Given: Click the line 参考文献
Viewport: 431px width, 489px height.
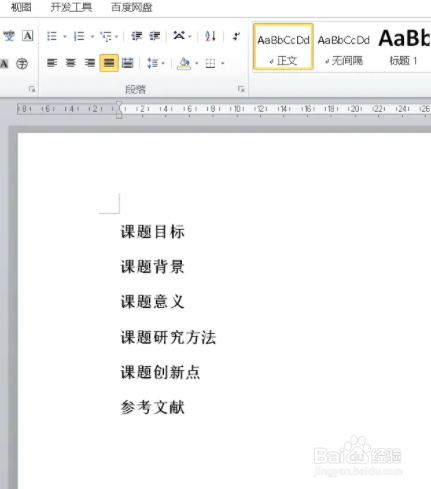Looking at the screenshot, I should click(x=153, y=407).
